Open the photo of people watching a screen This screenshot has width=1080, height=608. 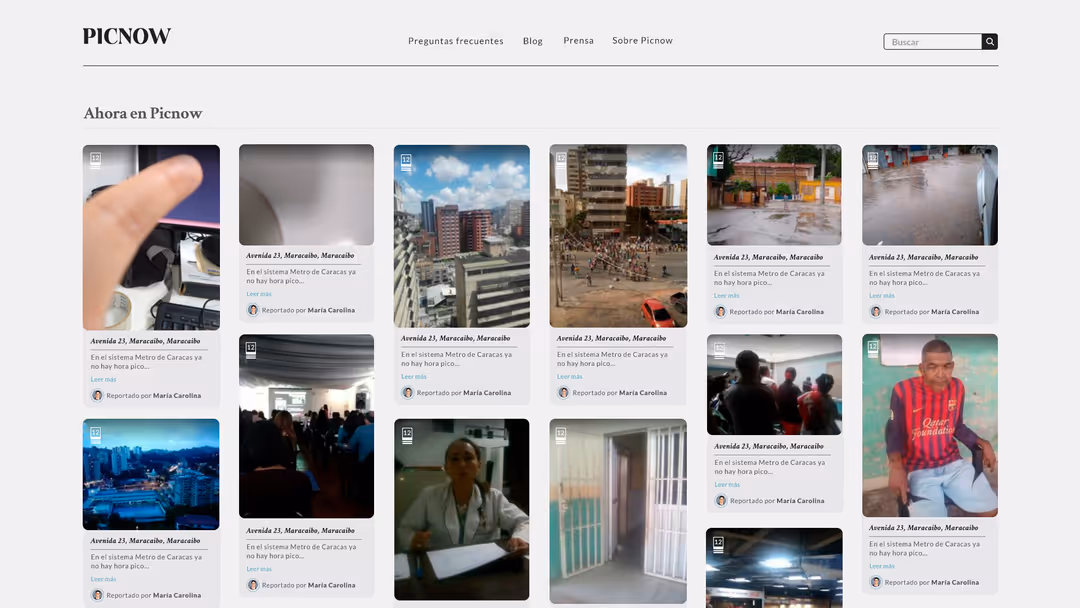pos(774,385)
